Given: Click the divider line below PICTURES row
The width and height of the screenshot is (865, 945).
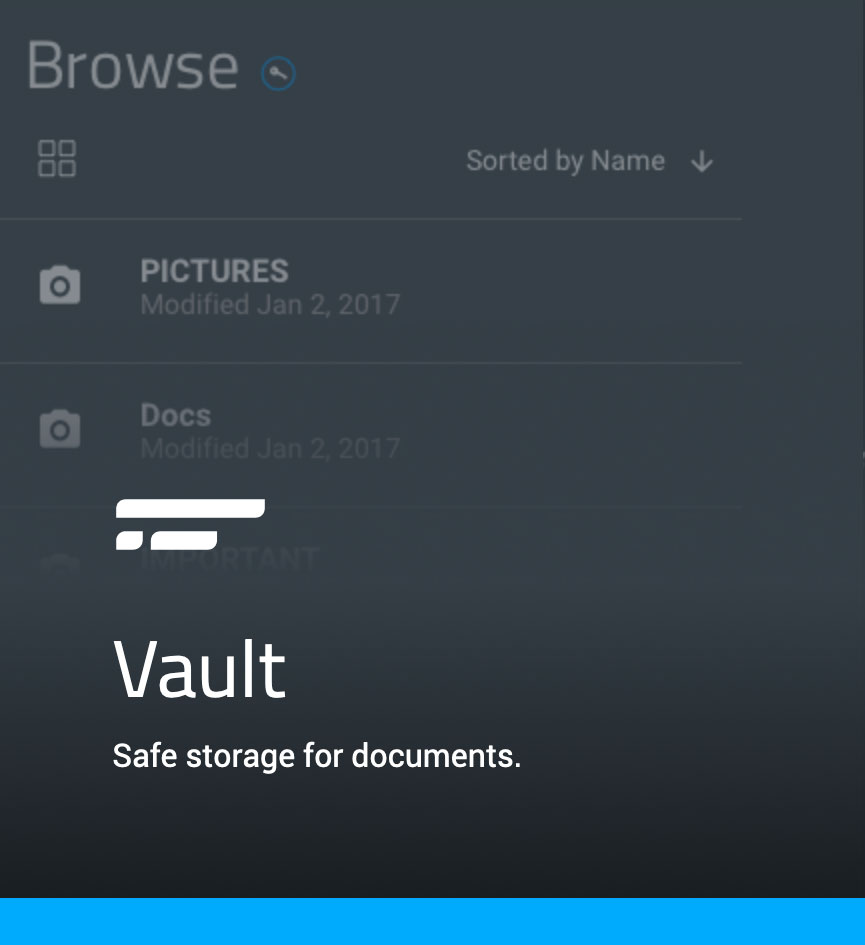Looking at the screenshot, I should click(x=371, y=363).
